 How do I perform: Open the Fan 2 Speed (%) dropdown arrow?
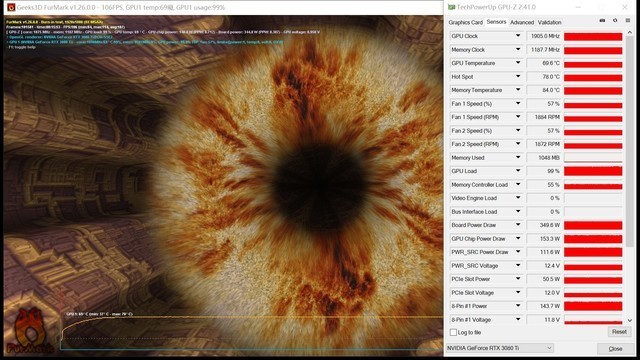click(518, 130)
